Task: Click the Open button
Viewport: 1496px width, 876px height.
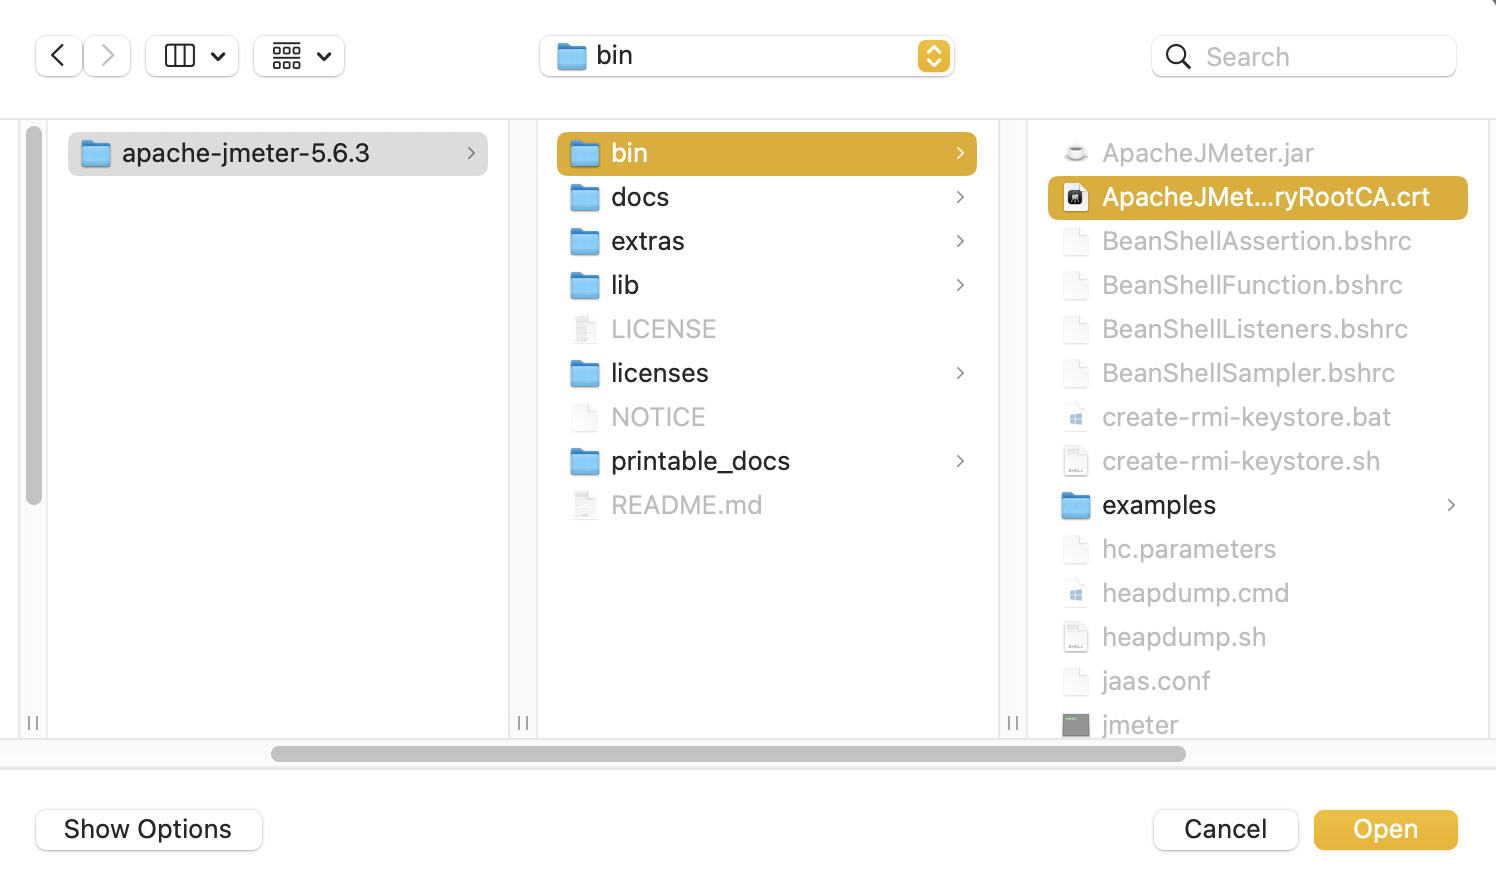Action: (x=1385, y=830)
